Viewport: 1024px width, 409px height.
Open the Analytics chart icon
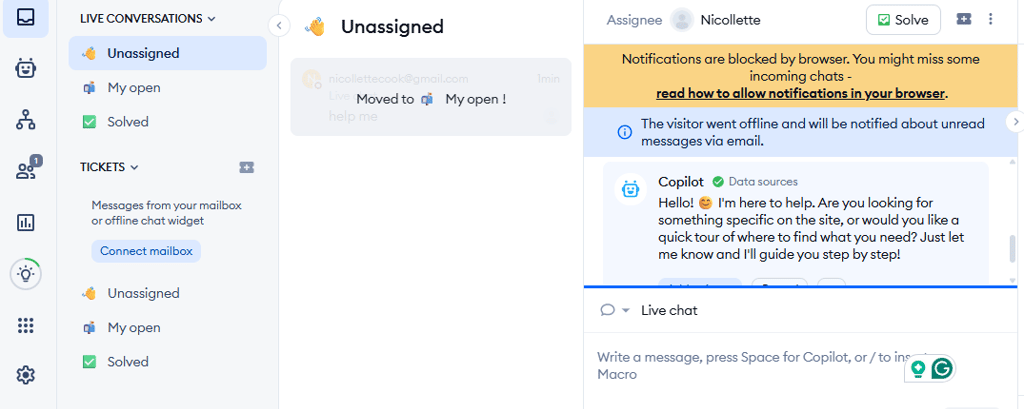(26, 222)
